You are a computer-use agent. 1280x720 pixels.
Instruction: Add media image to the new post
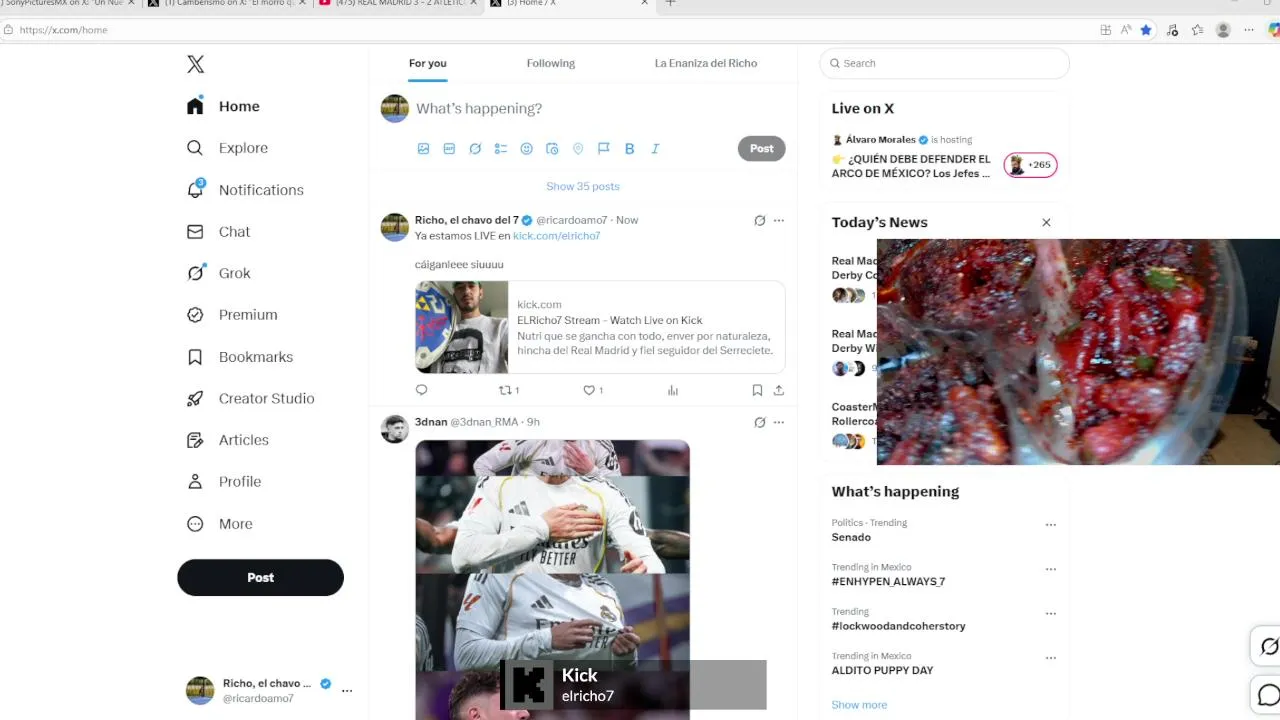click(423, 149)
